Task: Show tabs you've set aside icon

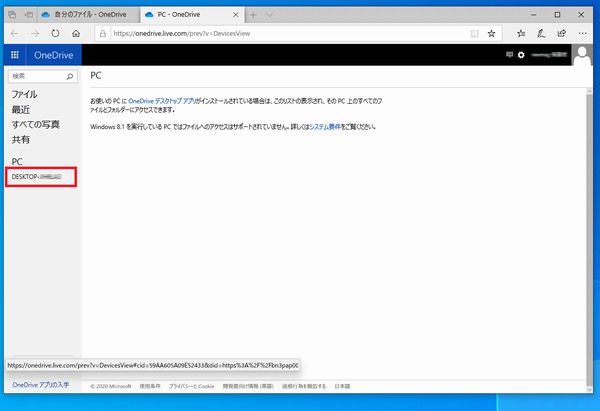Action: [x=12, y=15]
